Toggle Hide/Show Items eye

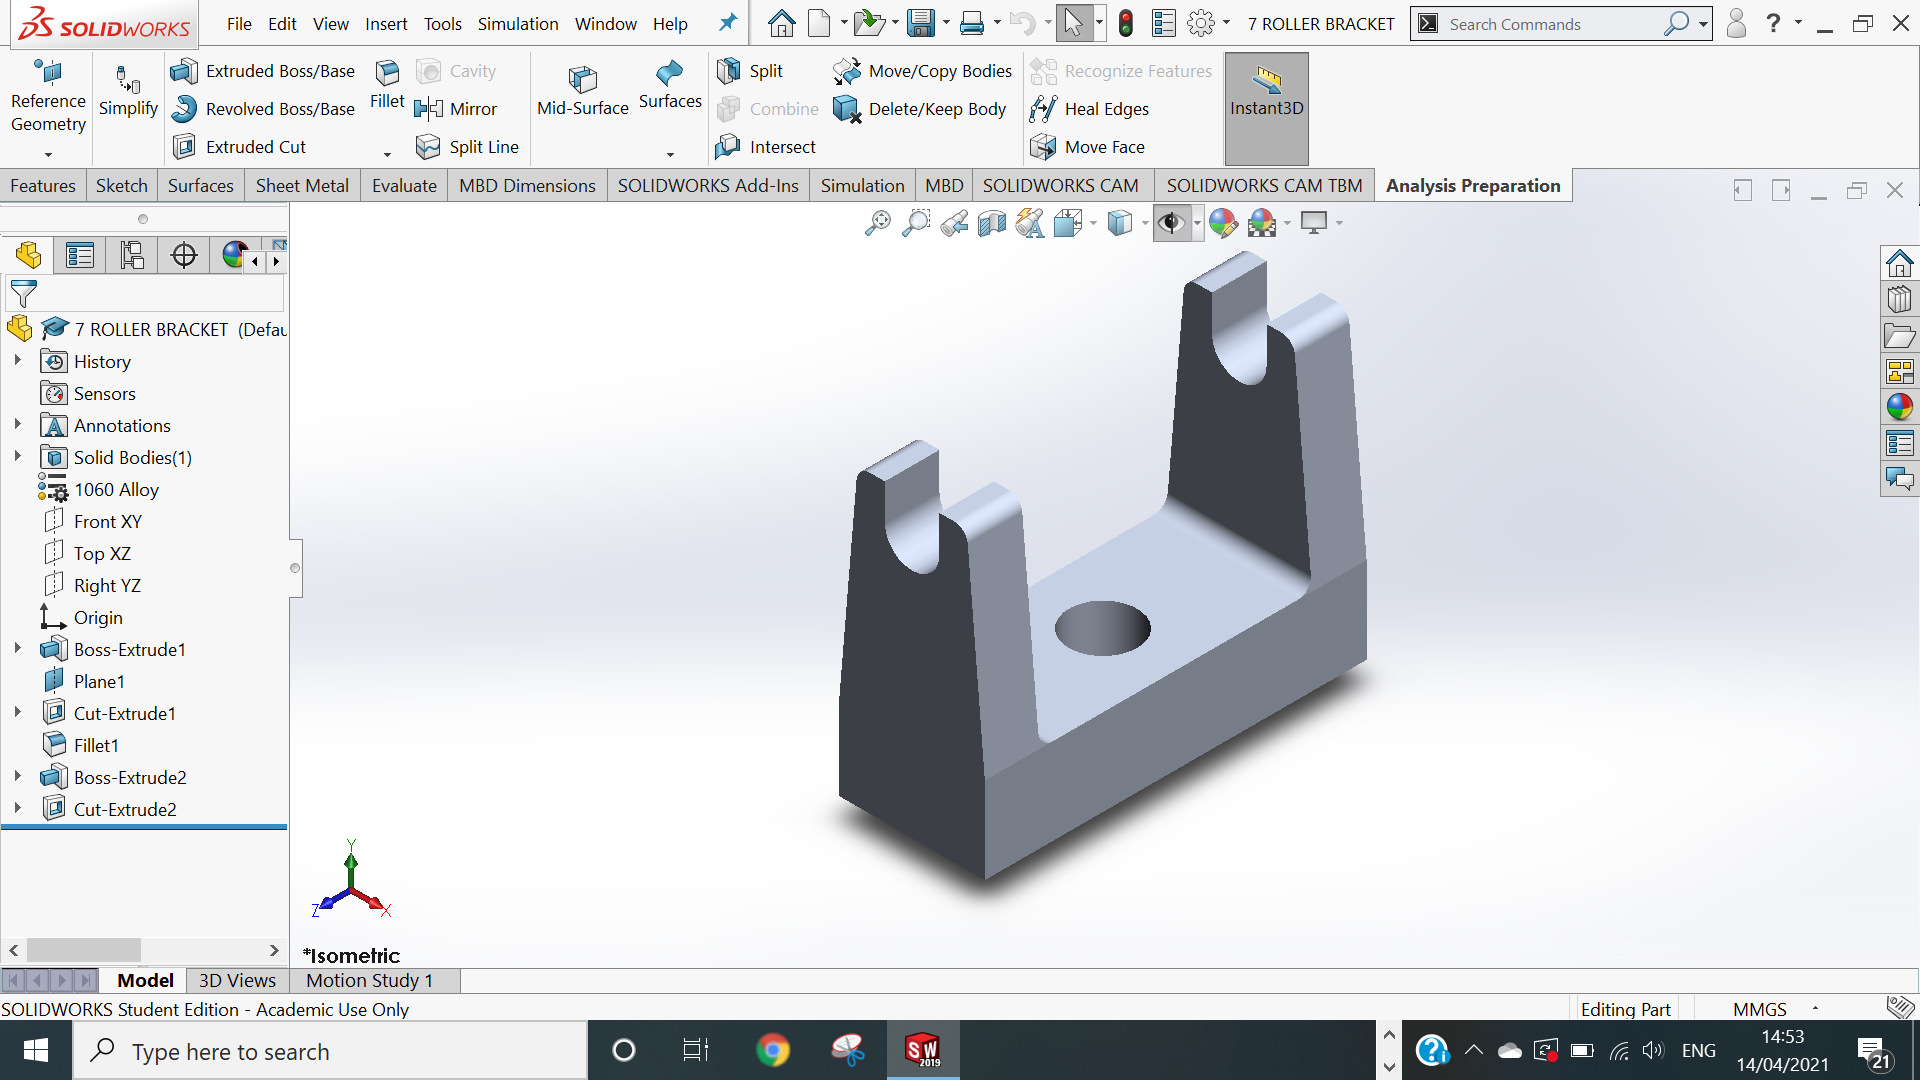point(1170,223)
